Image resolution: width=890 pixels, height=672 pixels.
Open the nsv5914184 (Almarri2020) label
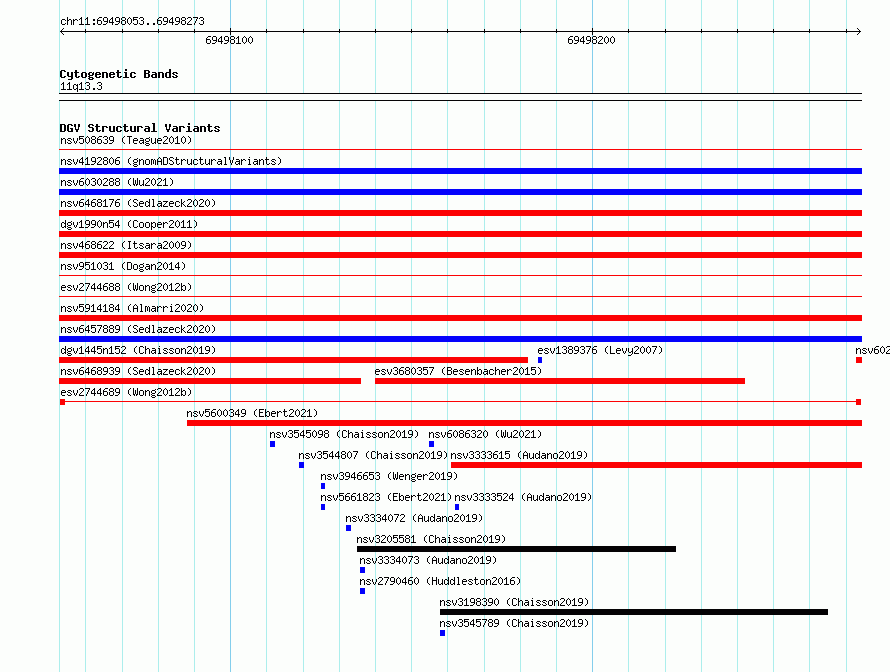coord(132,308)
